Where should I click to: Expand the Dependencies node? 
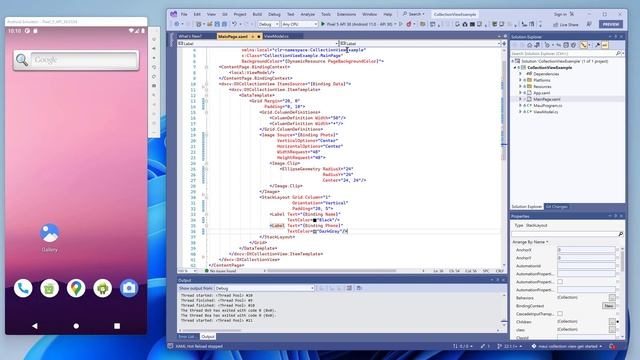point(520,74)
